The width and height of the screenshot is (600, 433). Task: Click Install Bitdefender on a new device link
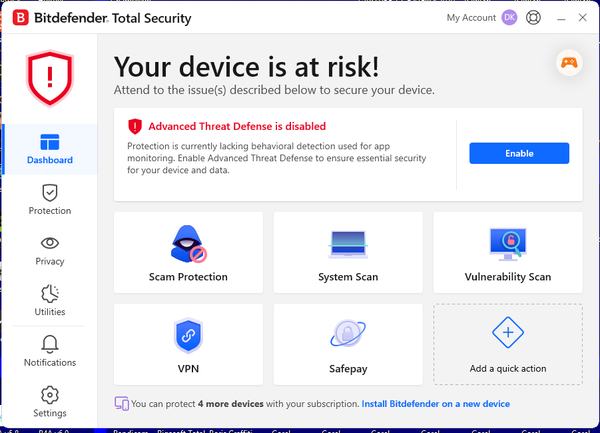(435, 404)
